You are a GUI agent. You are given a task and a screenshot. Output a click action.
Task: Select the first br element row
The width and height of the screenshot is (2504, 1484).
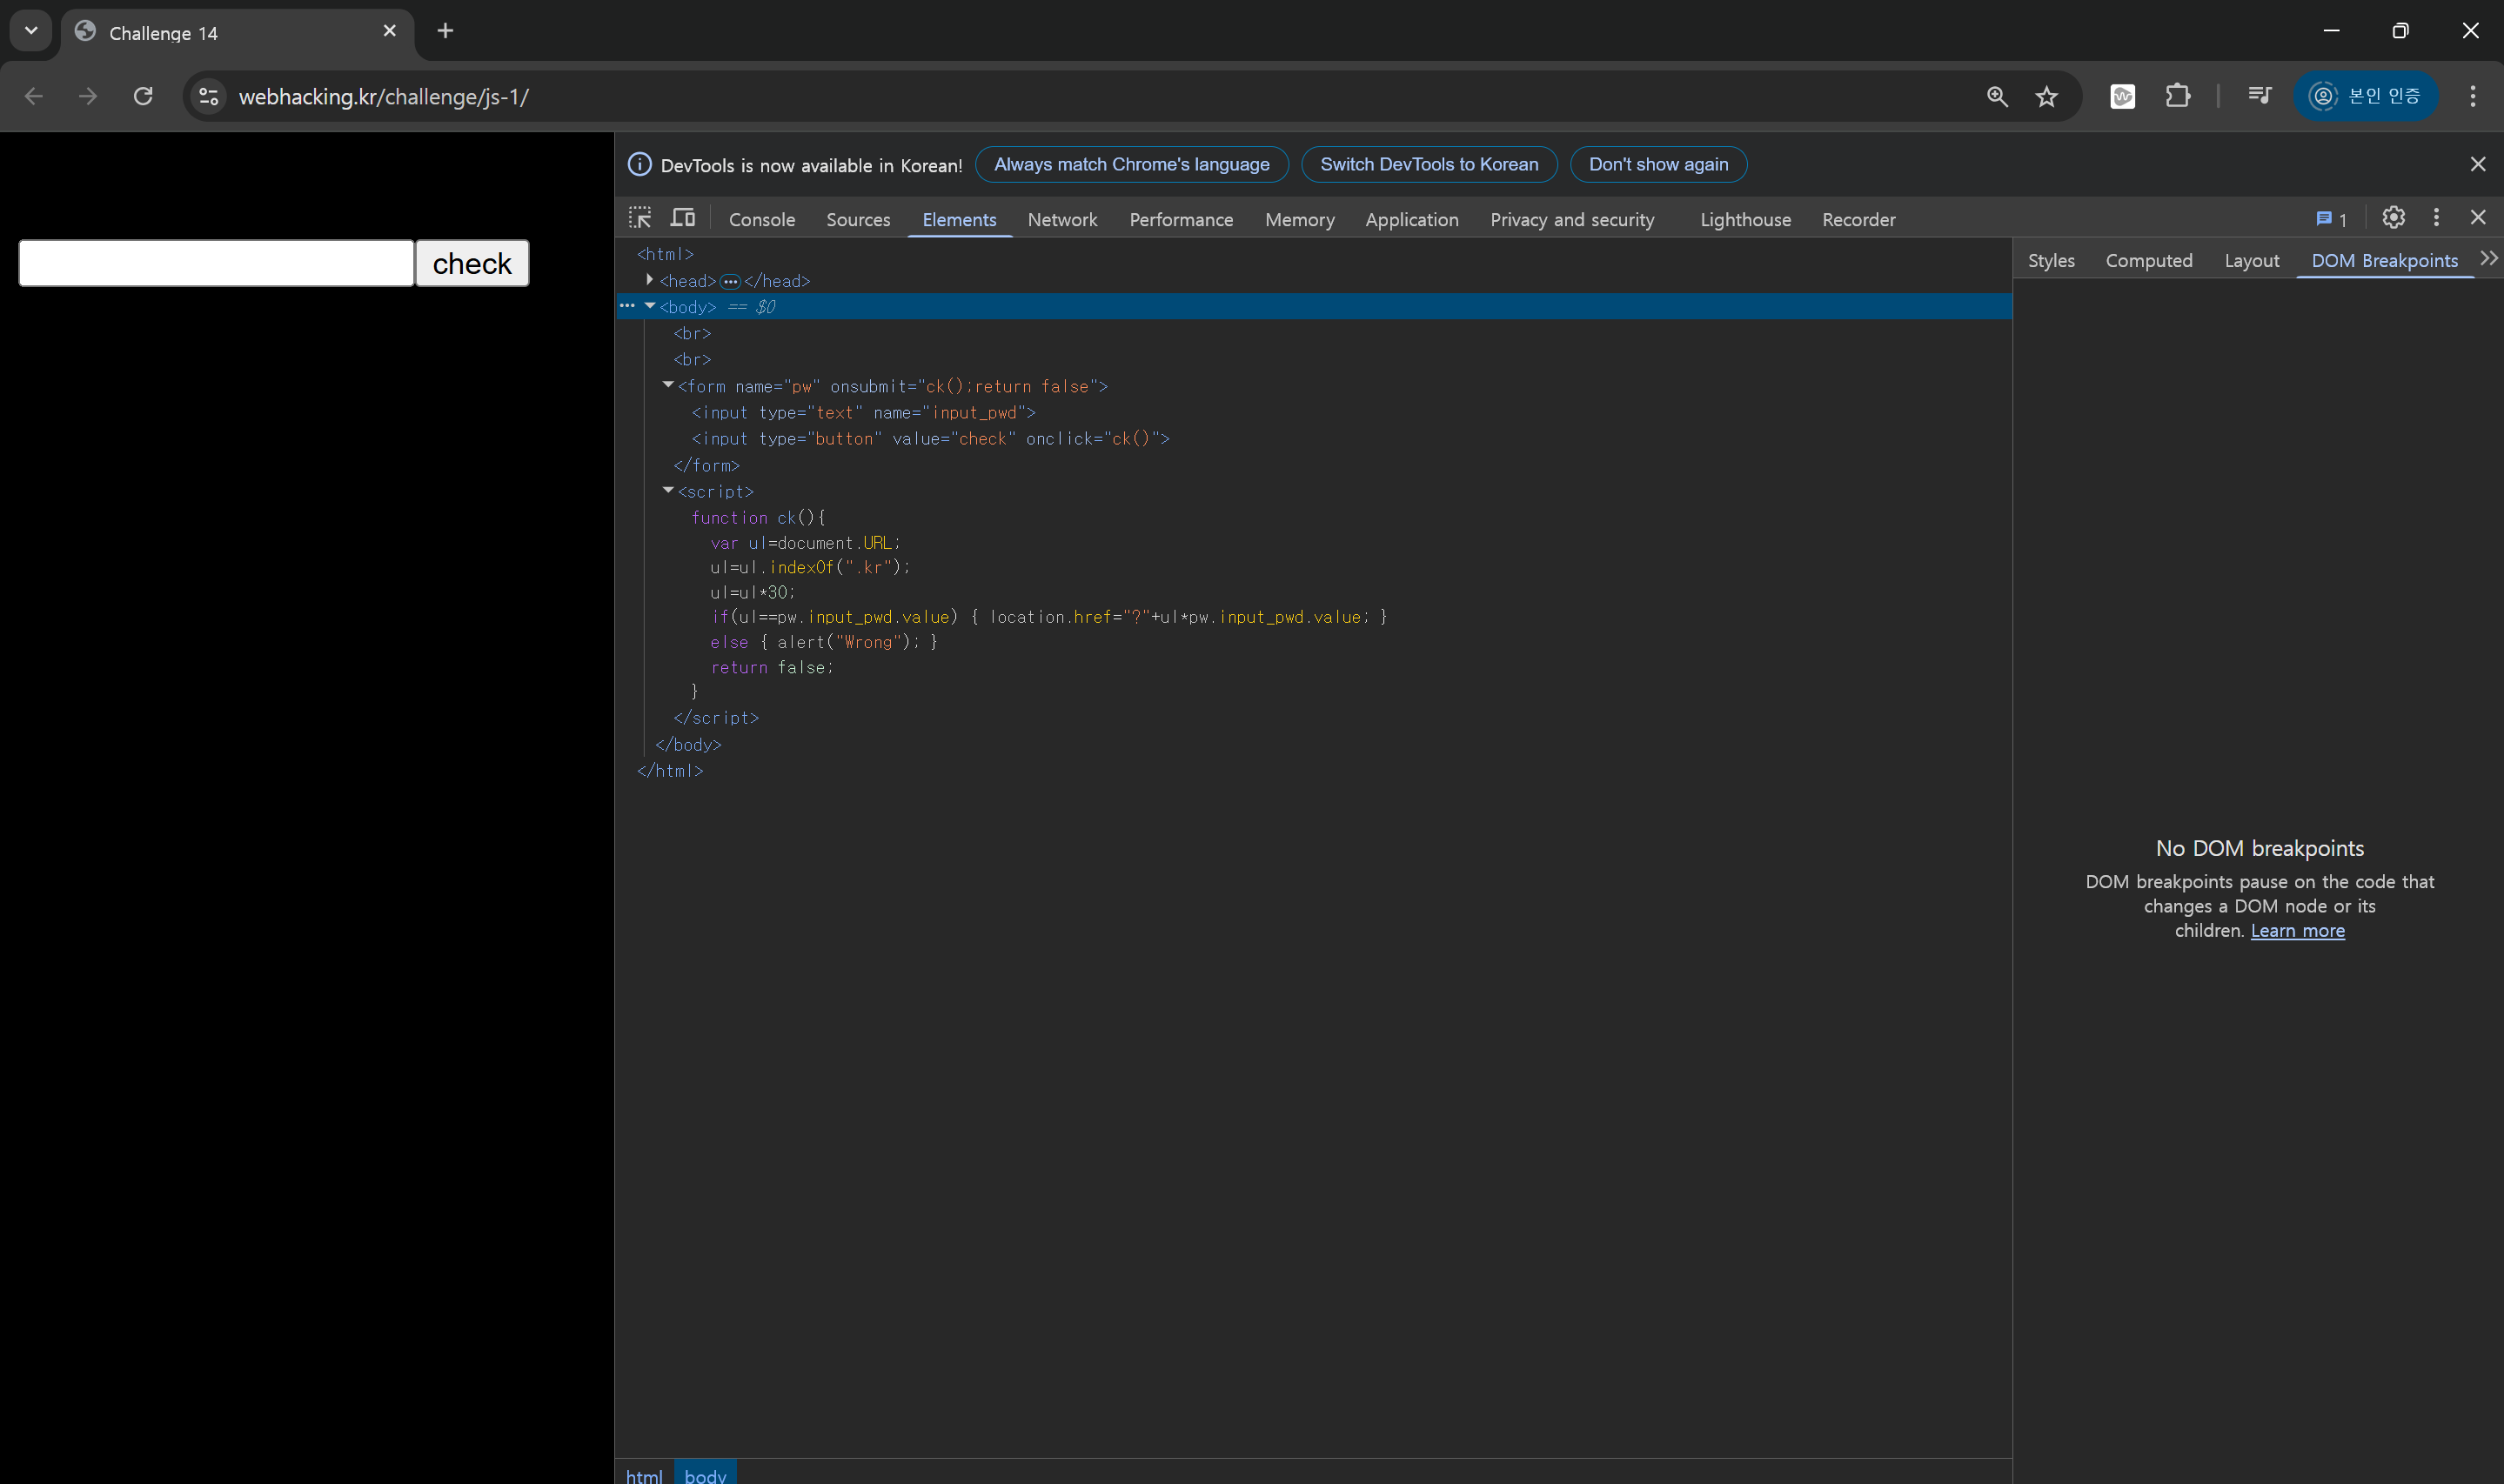[692, 333]
